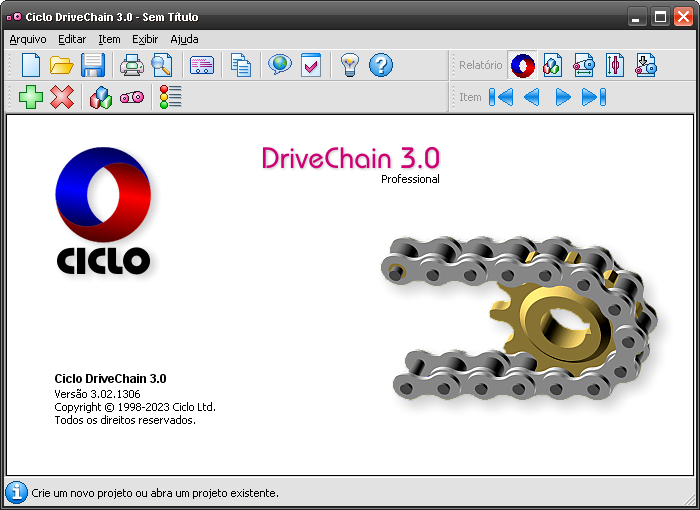
Task: Click the DriveChain 3.0 Professional title
Action: pyautogui.click(x=351, y=164)
